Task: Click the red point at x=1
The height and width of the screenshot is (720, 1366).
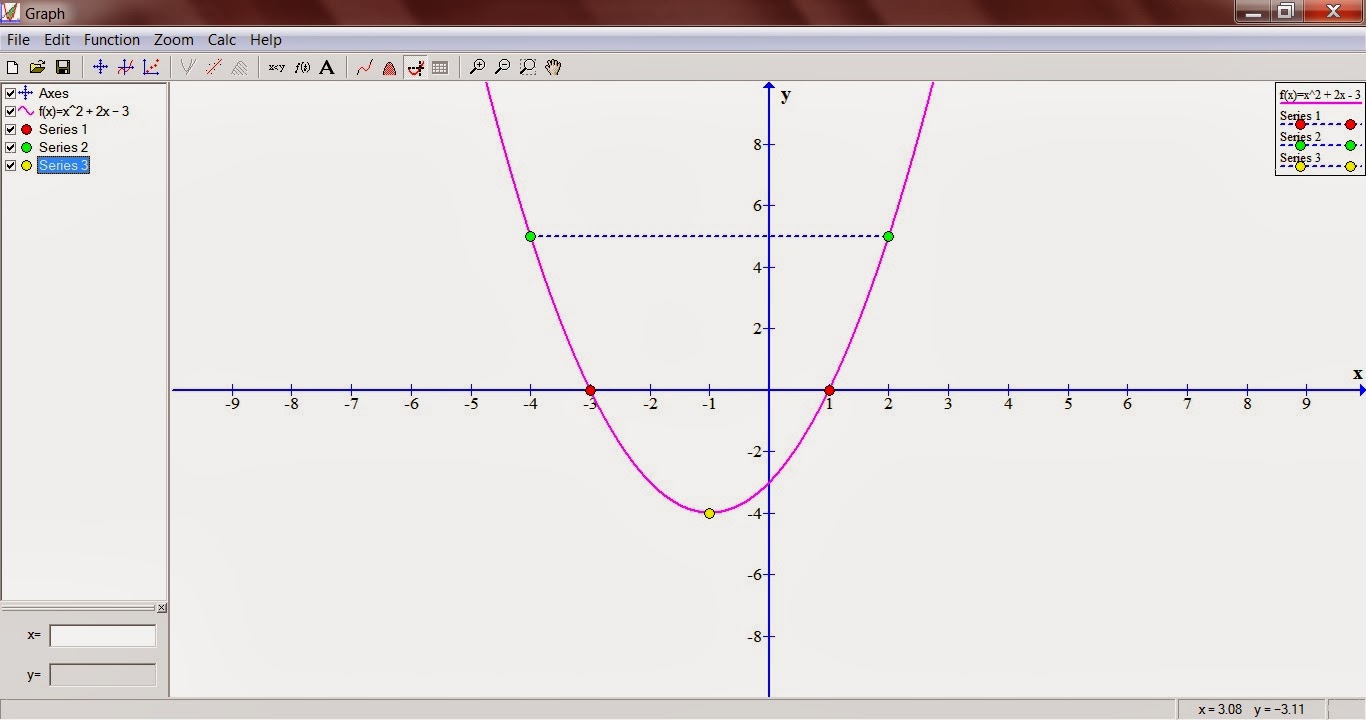Action: pos(829,390)
